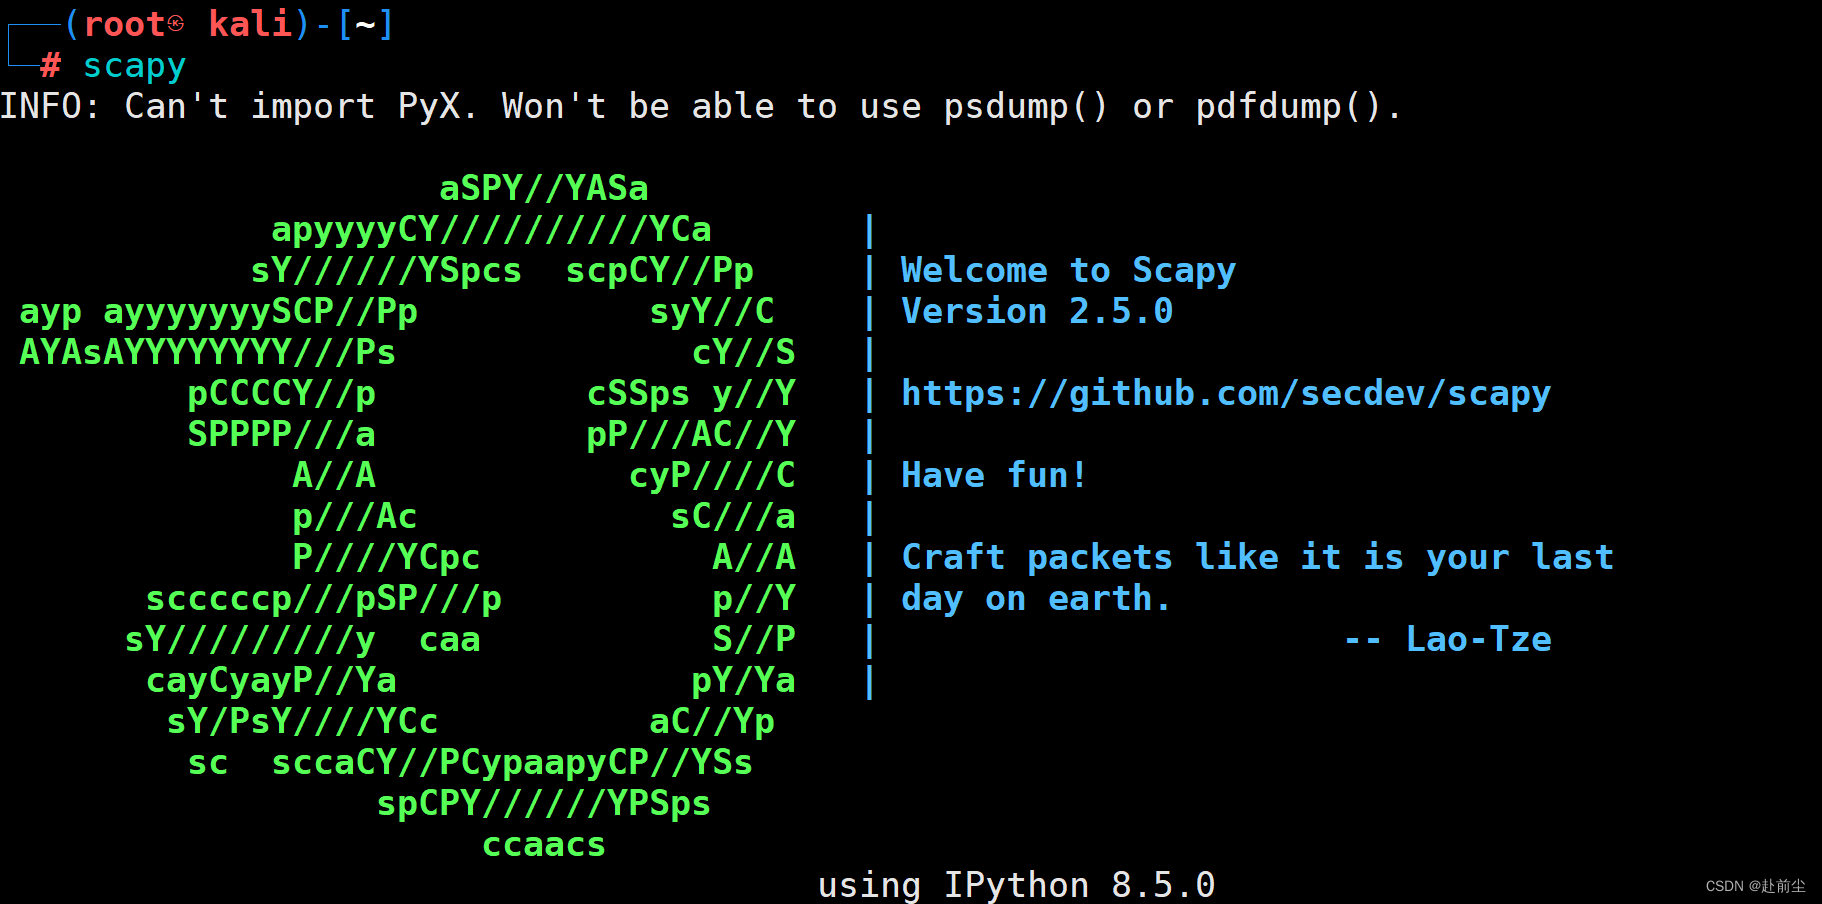Viewport: 1822px width, 904px height.
Task: Click 'Welcome to Scapy' text
Action: pyautogui.click(x=1068, y=271)
